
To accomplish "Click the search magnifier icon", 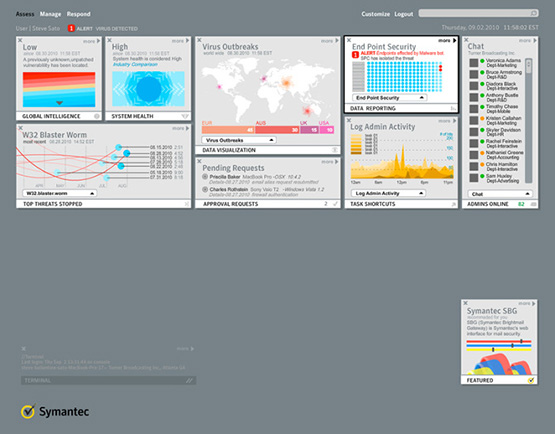I will pyautogui.click(x=533, y=13).
